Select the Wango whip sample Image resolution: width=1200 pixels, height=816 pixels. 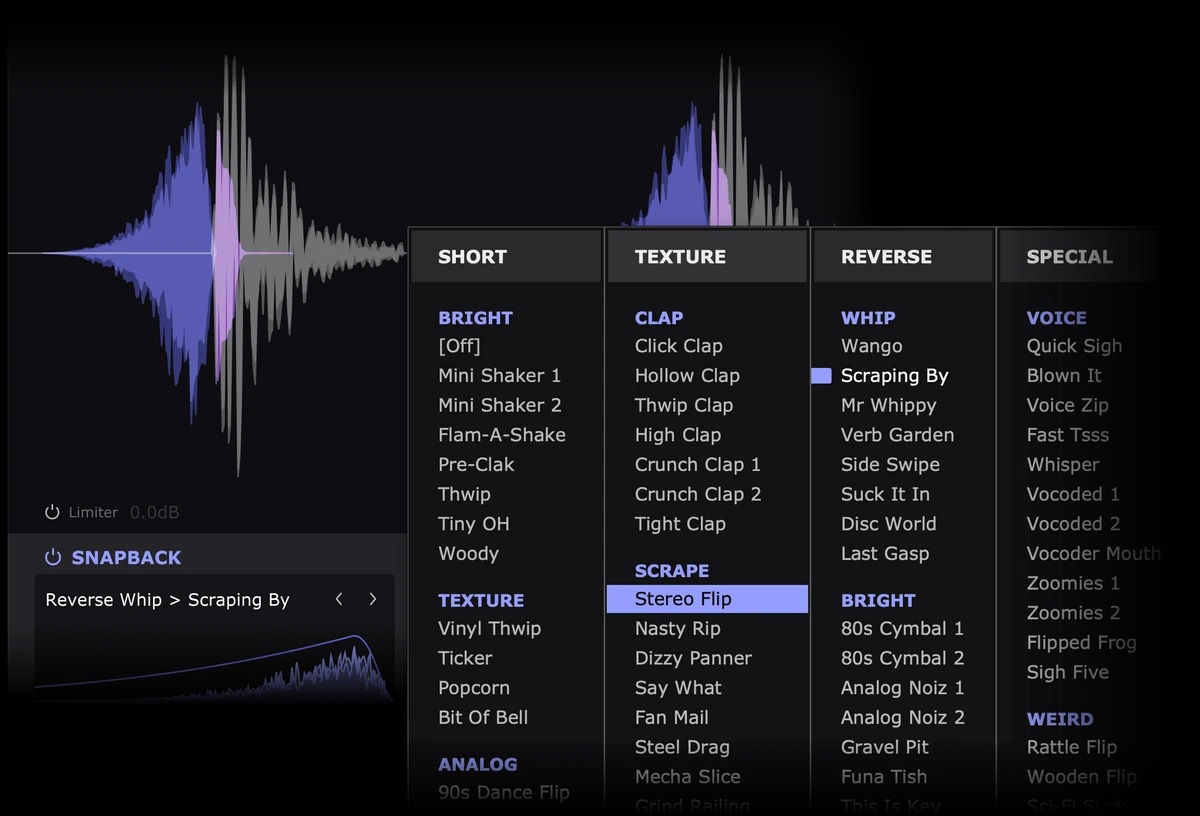click(x=871, y=346)
